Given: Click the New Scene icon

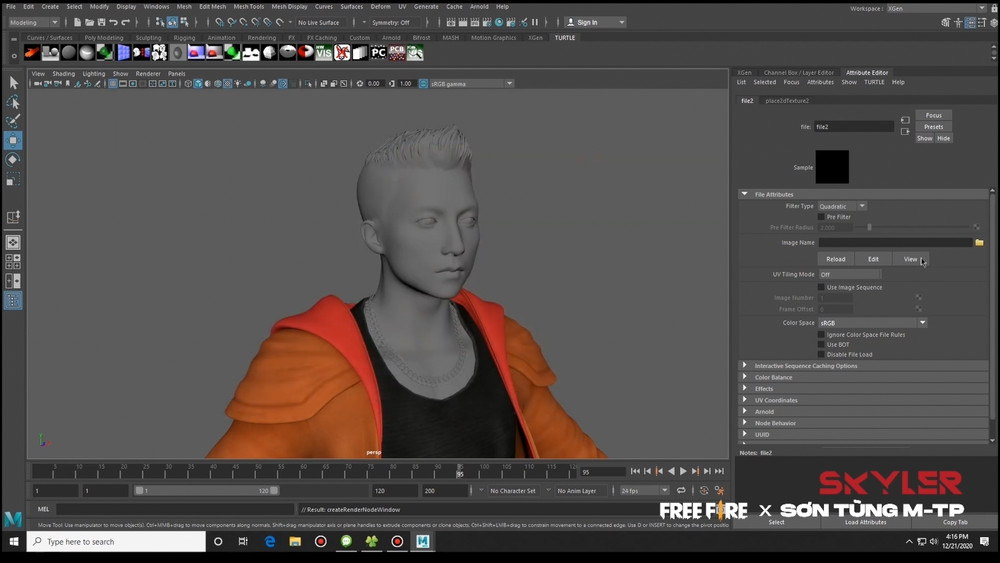Looking at the screenshot, I should (x=77, y=22).
